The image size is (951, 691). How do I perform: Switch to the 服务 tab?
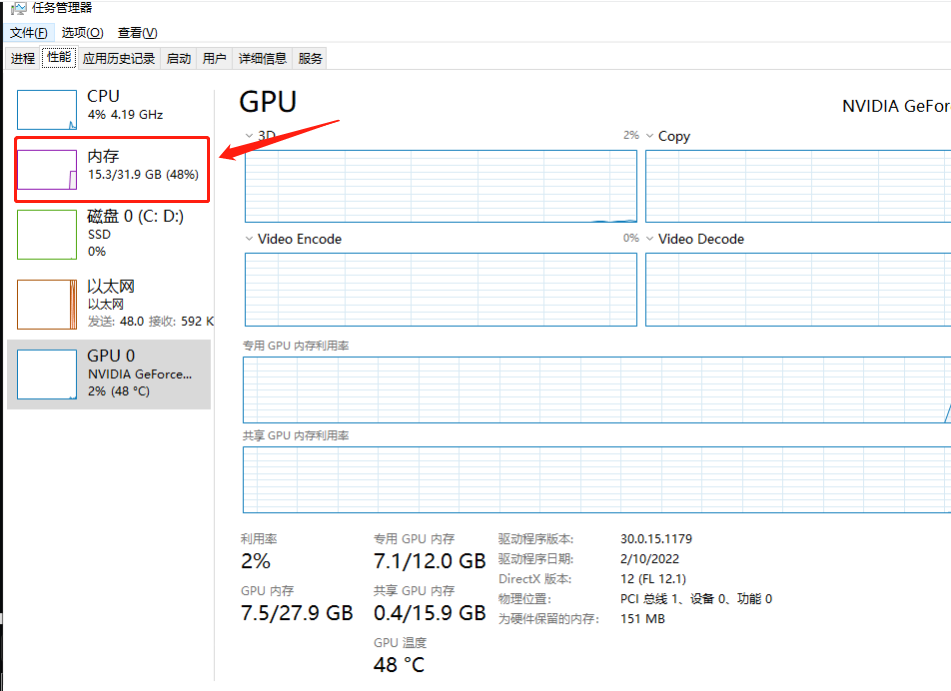pyautogui.click(x=311, y=59)
